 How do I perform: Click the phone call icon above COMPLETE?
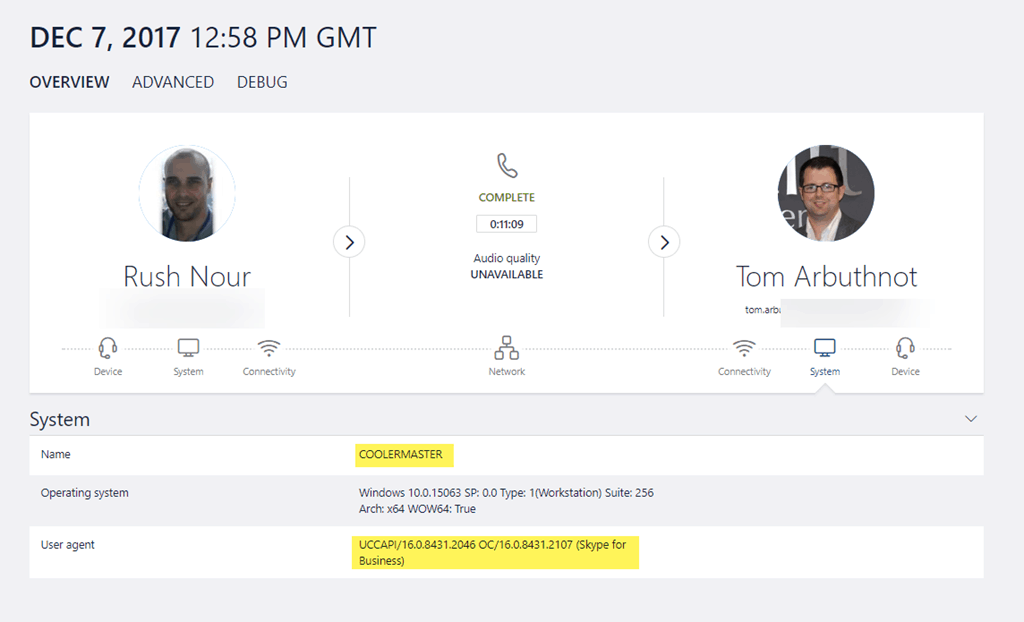tap(507, 166)
